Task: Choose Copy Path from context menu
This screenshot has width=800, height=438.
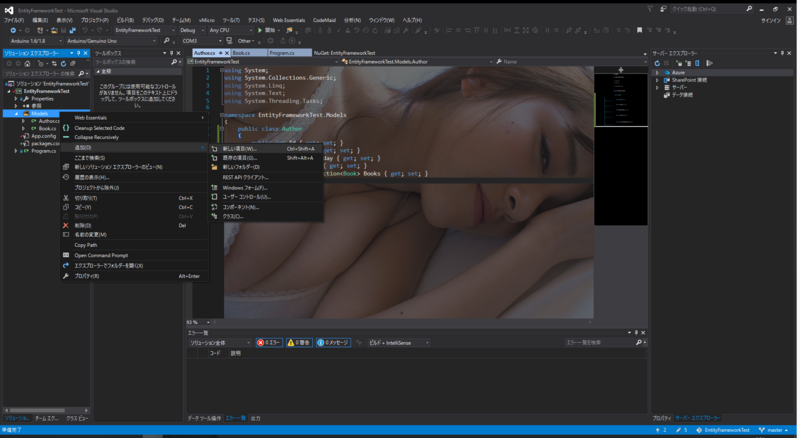Action: pos(134,246)
